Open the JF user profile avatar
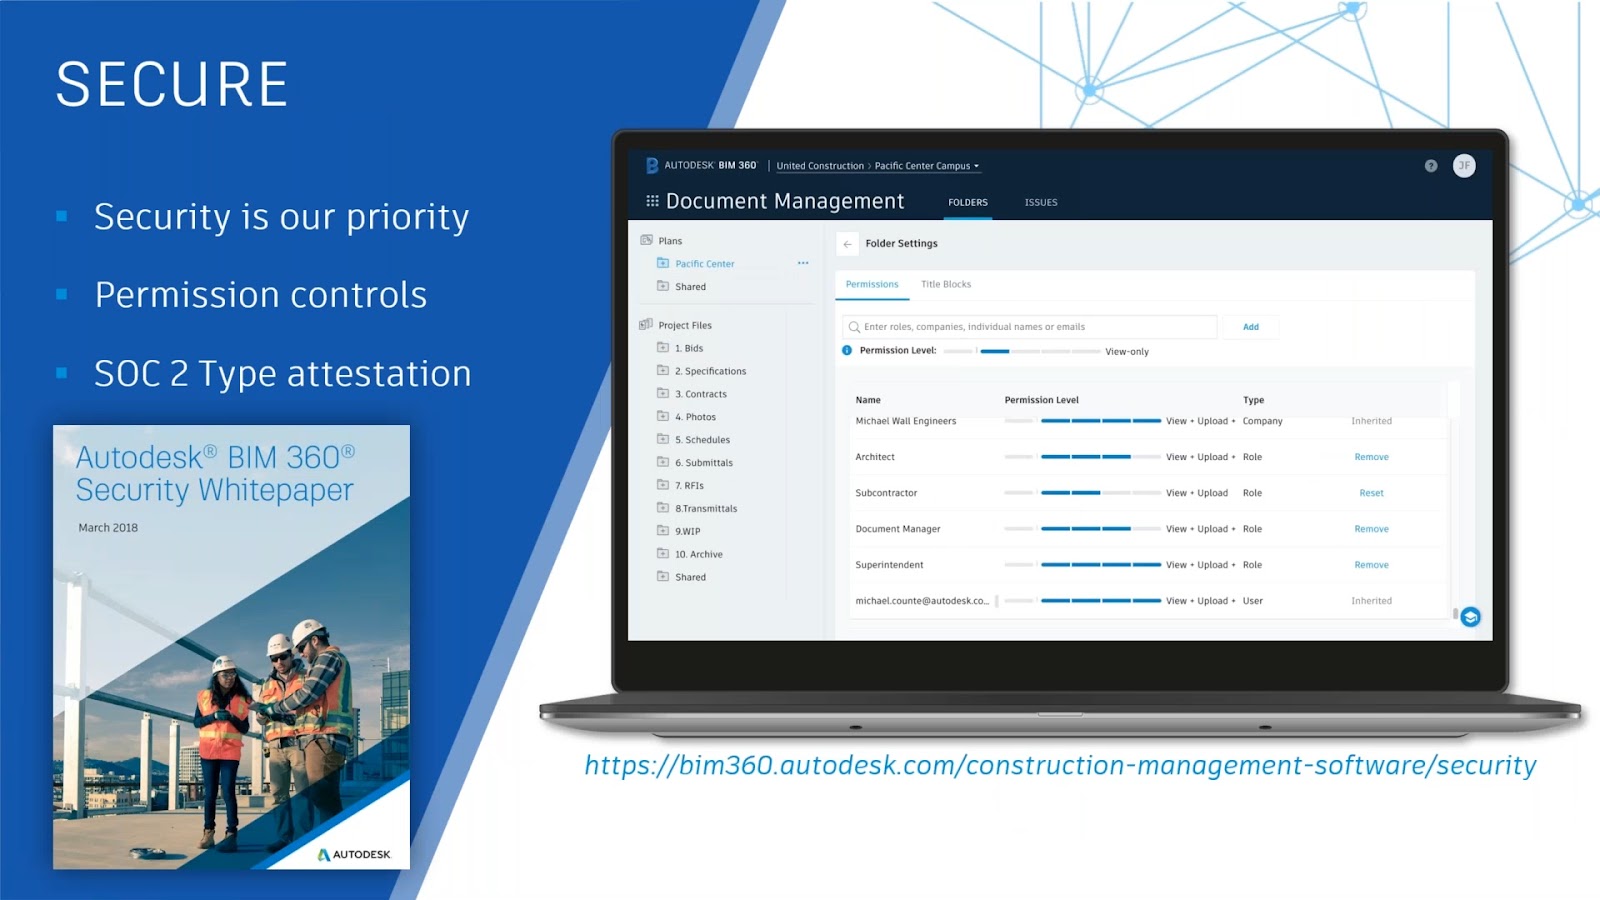This screenshot has width=1600, height=900. (x=1464, y=166)
